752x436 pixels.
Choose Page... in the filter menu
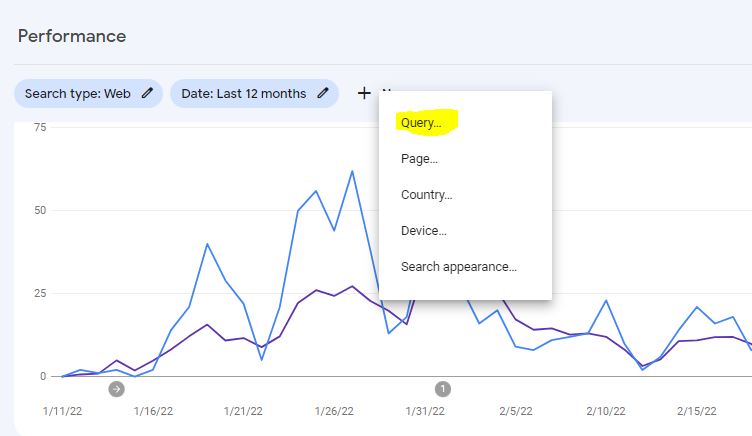click(x=419, y=159)
